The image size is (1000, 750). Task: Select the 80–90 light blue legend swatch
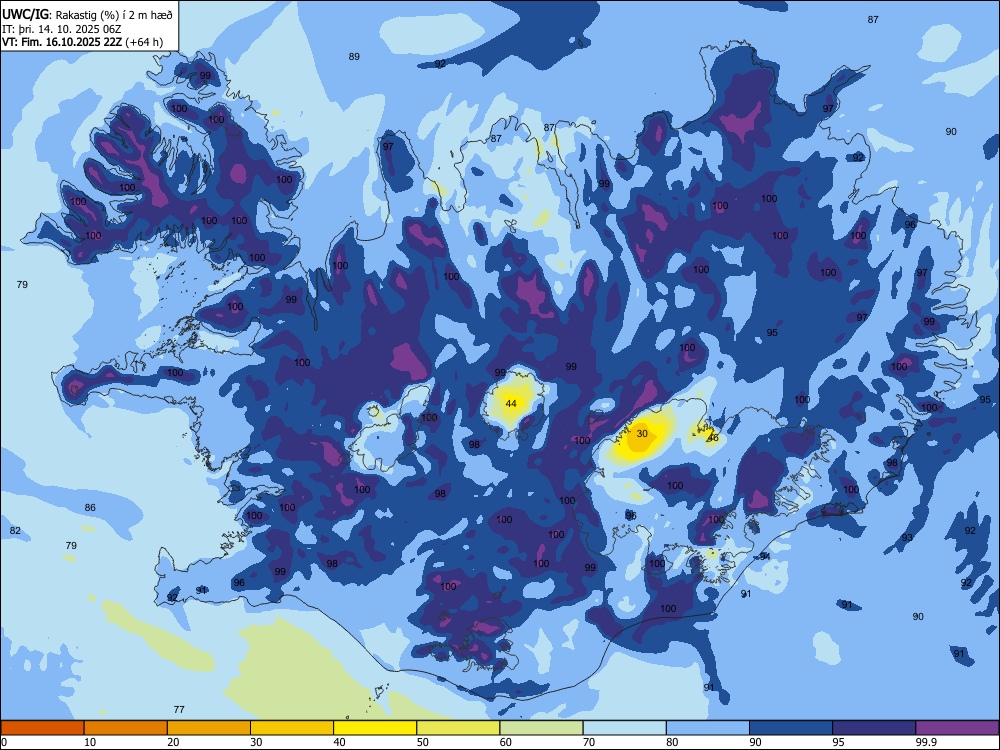[708, 728]
